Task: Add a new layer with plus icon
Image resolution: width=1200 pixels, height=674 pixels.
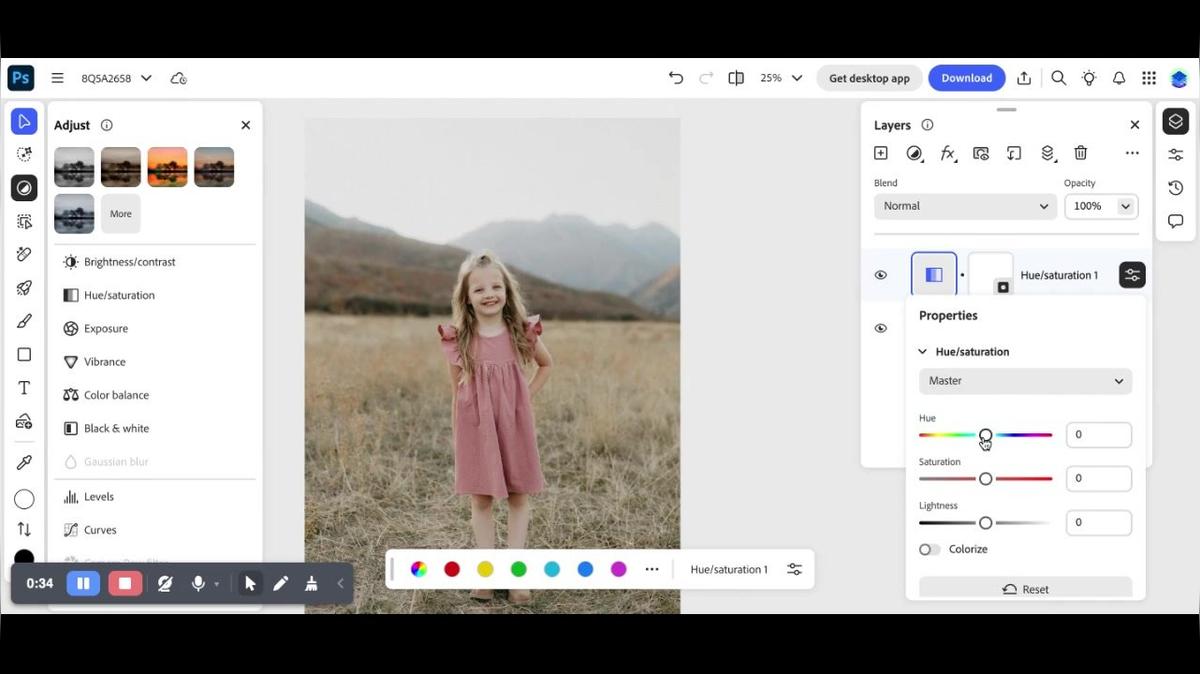Action: tap(880, 153)
